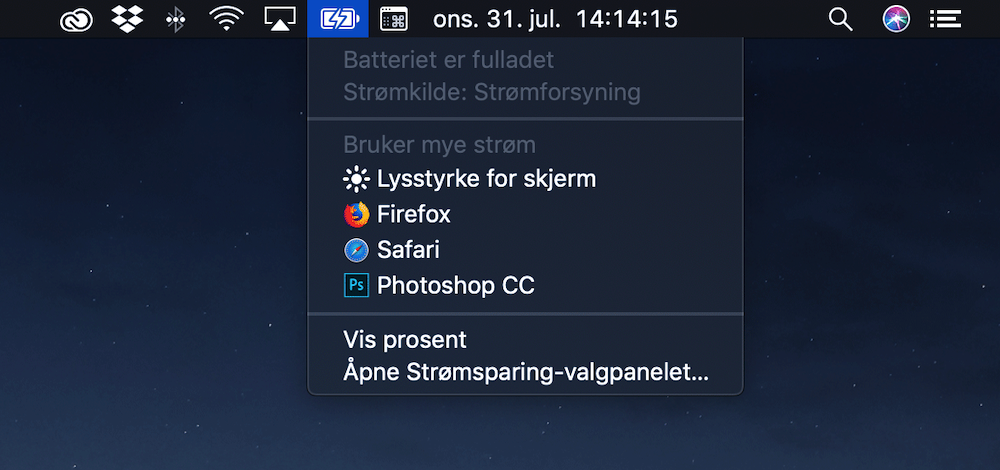Open the AirPlay display menu
This screenshot has width=1000, height=470.
279,19
